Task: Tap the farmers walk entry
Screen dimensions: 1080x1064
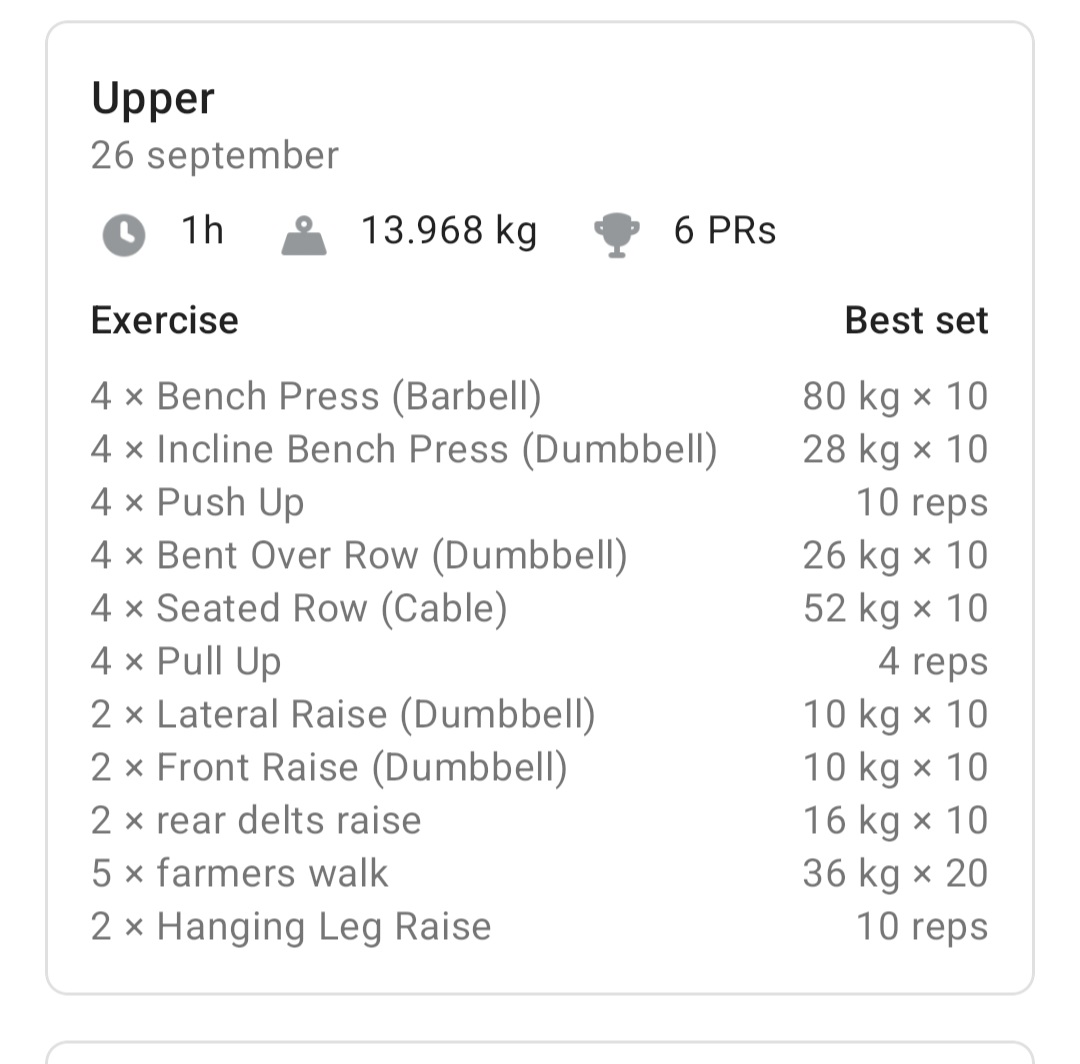Action: point(239,874)
